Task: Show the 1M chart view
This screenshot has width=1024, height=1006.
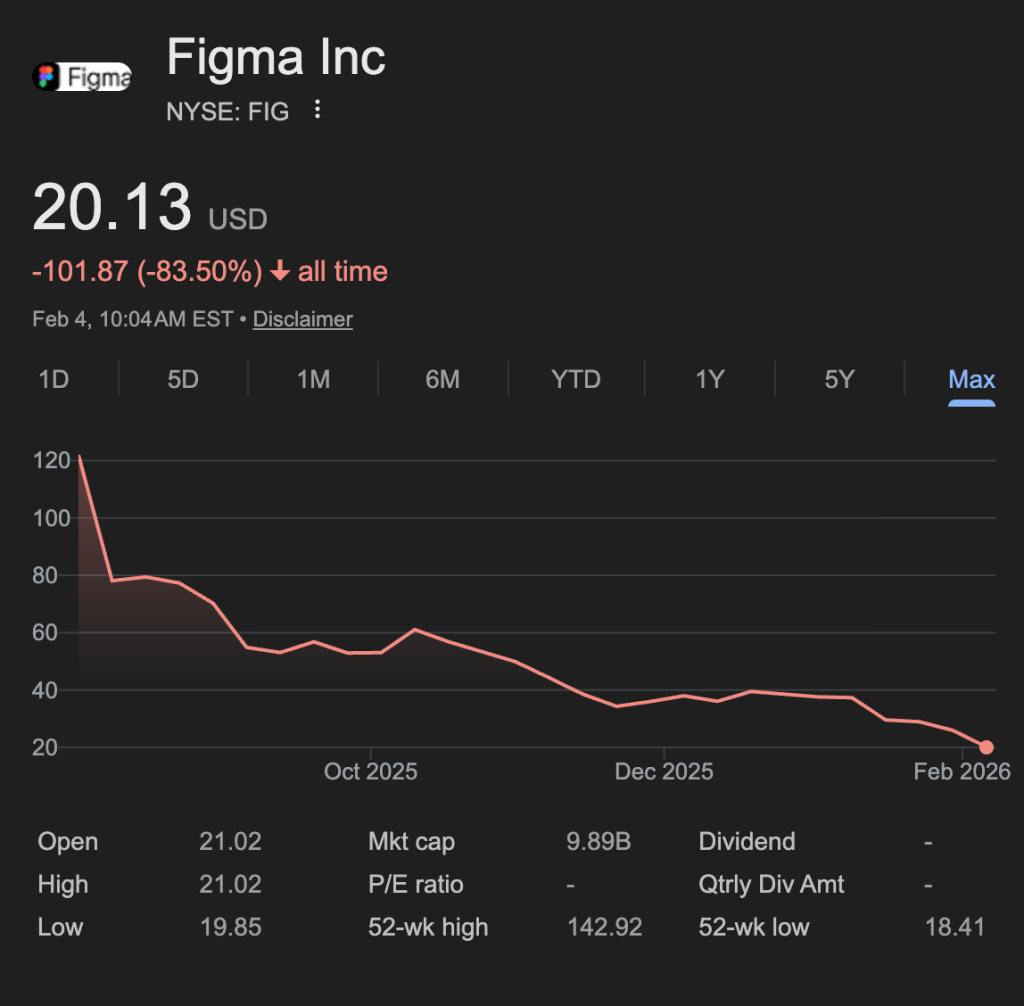Action: click(313, 380)
